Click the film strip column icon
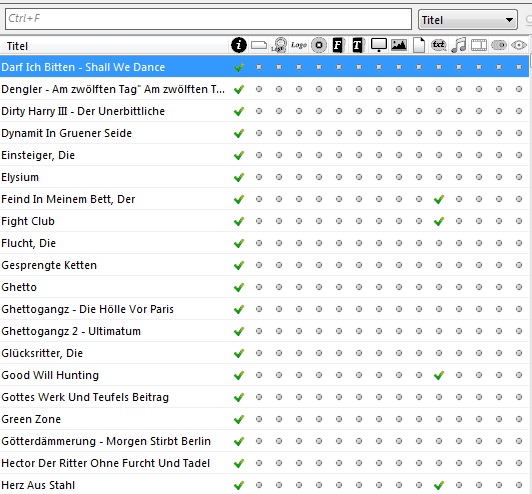This screenshot has height=494, width=532. [x=479, y=45]
